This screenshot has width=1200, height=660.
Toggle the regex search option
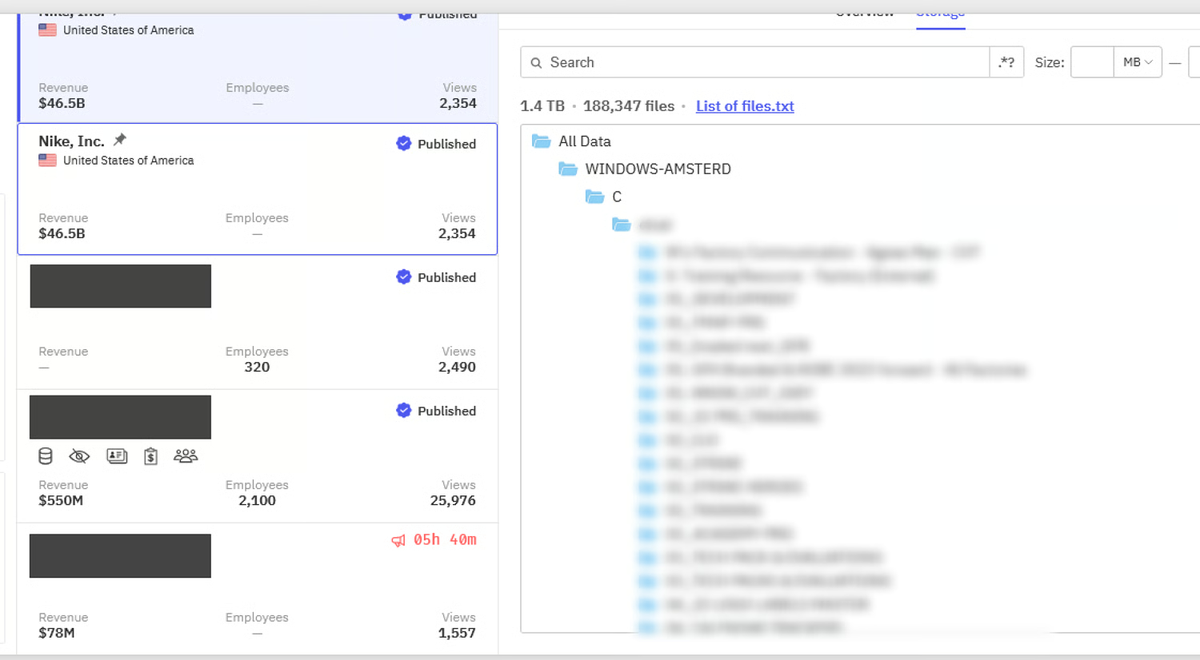[x=1007, y=63]
